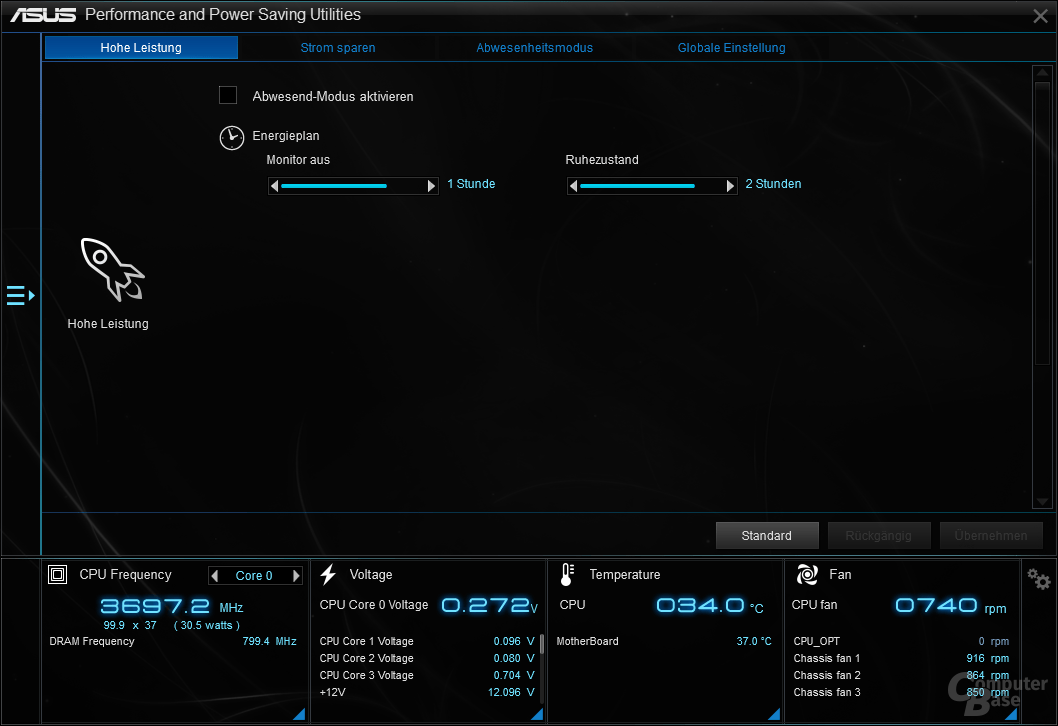Image resolution: width=1058 pixels, height=726 pixels.
Task: Expand the CPU Frequency panel corner triangle
Action: coord(298,714)
